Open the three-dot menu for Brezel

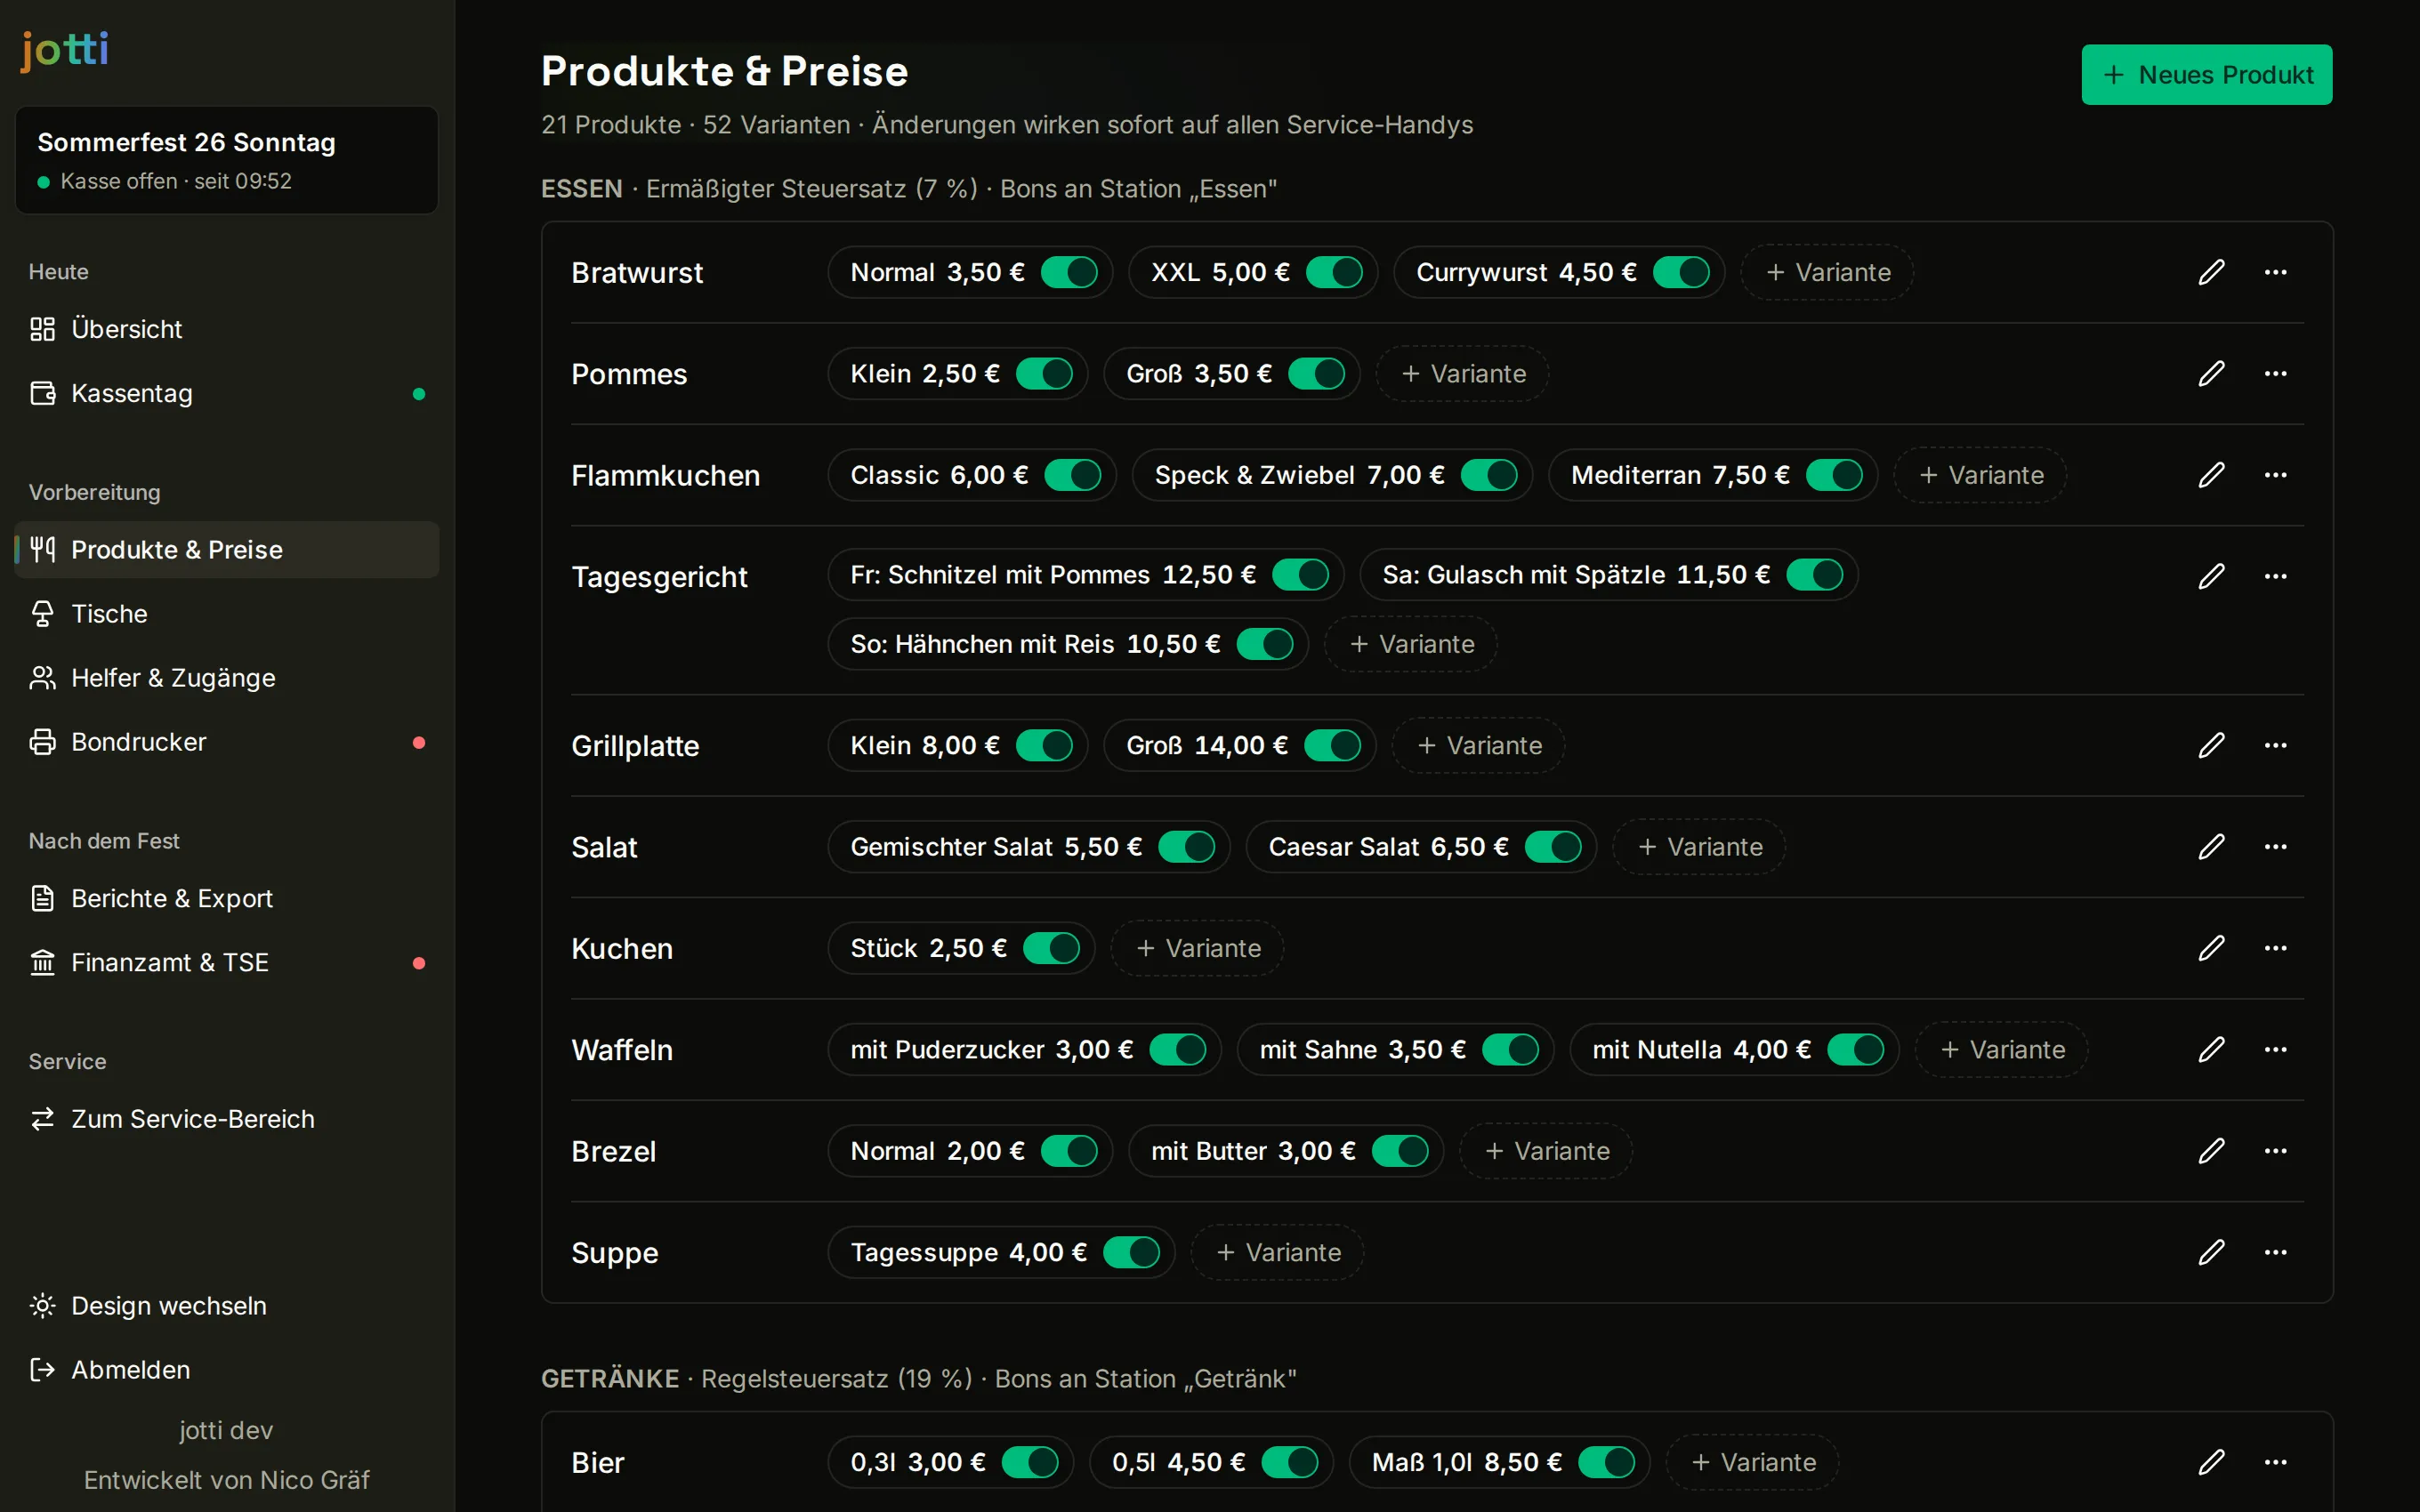2275,1151
